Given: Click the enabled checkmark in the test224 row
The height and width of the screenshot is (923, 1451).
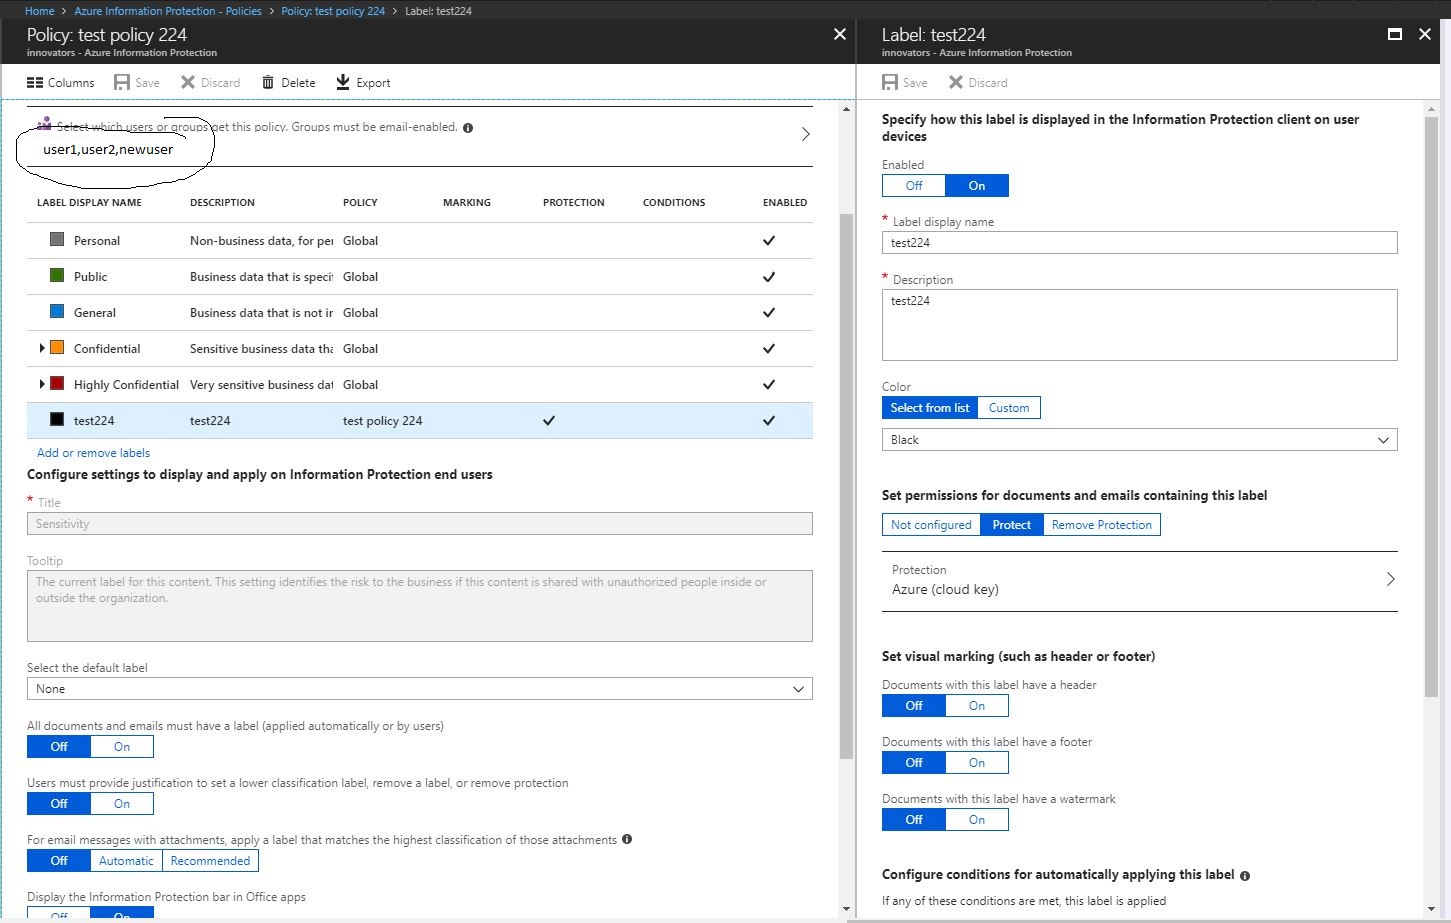Looking at the screenshot, I should pos(769,421).
